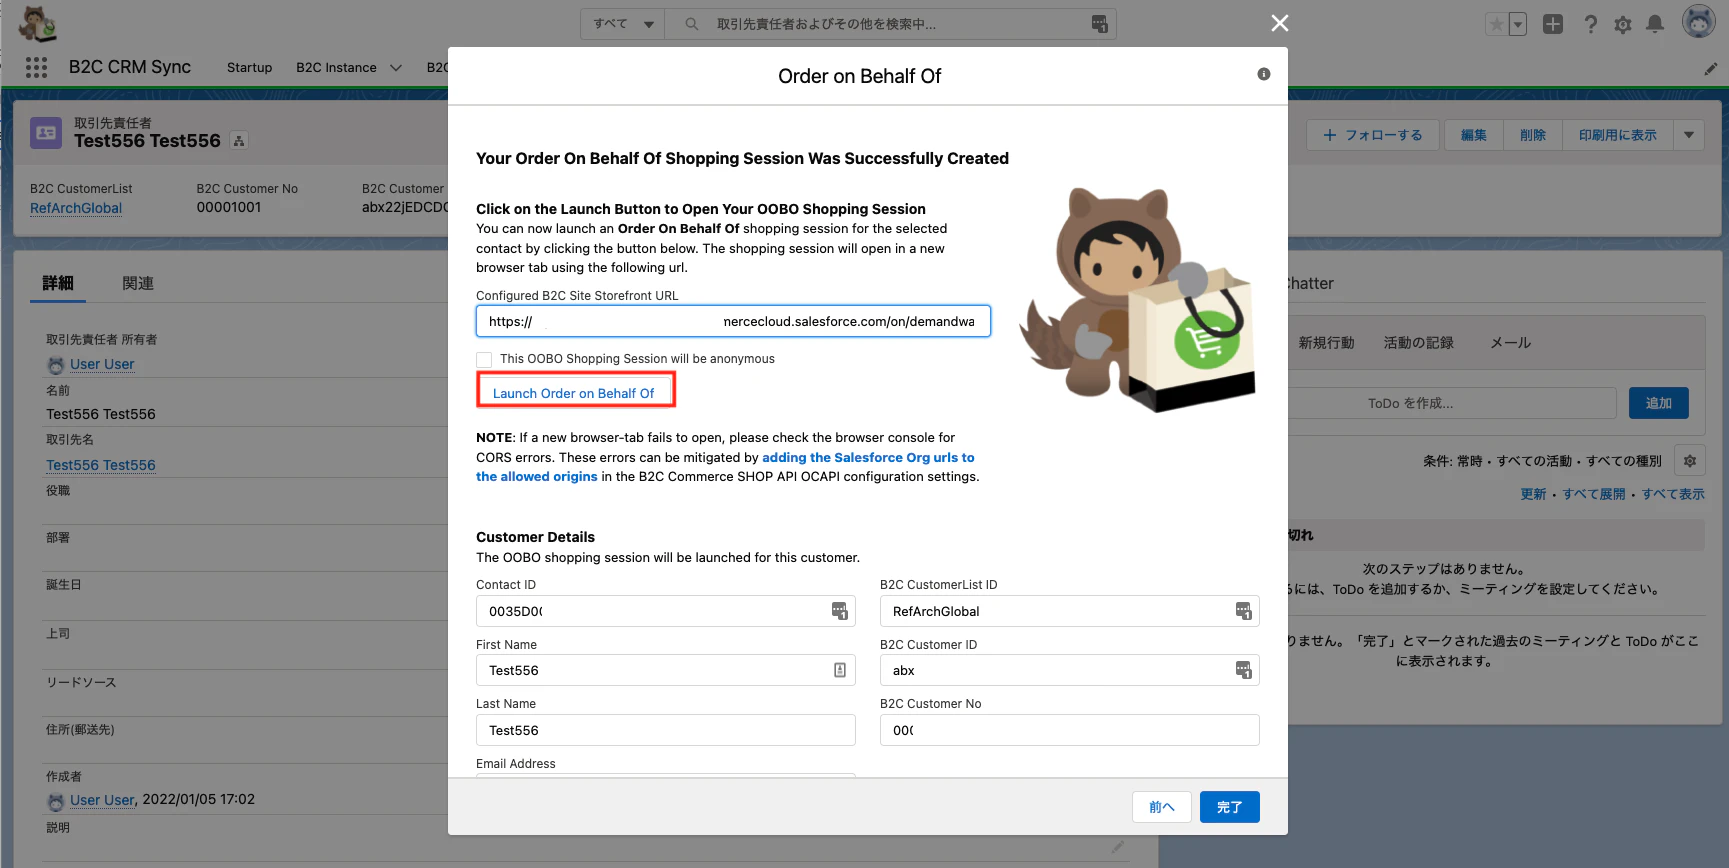
Task: Click the owner avatar next to User User
Action: 56,365
